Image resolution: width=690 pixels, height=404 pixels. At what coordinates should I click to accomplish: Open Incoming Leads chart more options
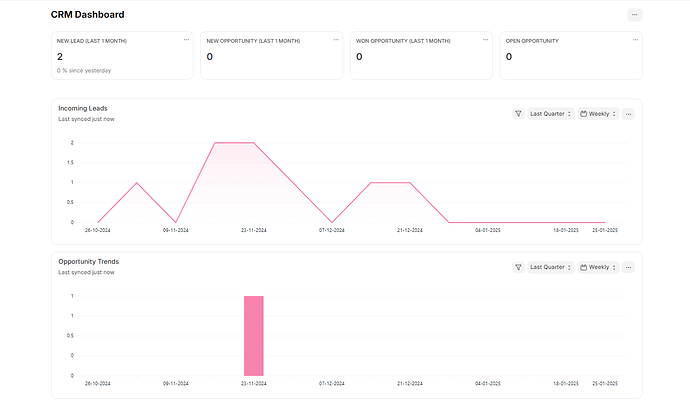tap(628, 114)
